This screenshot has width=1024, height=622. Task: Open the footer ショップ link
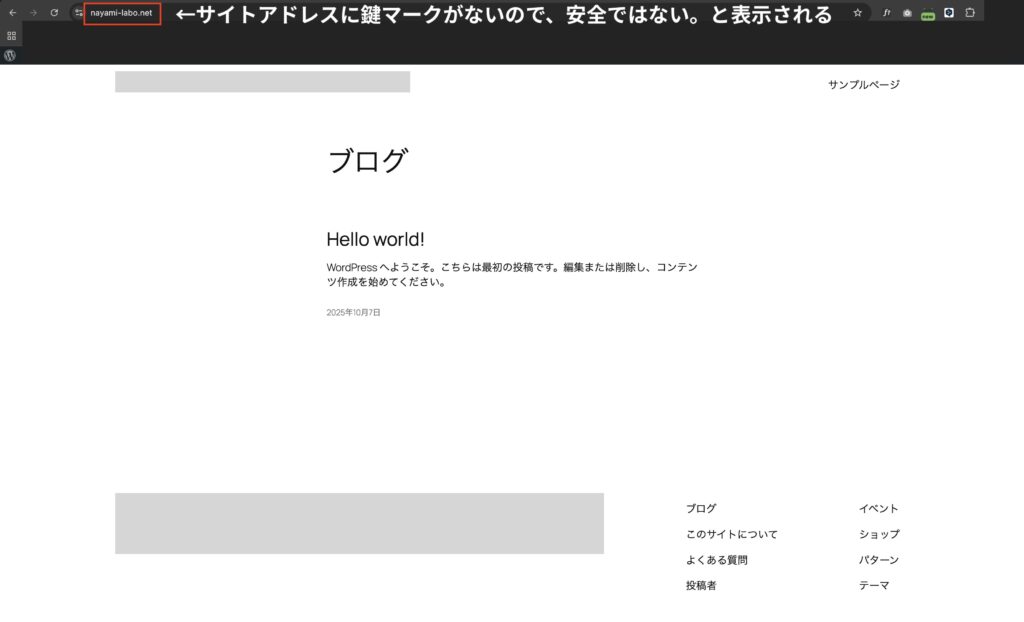879,535
